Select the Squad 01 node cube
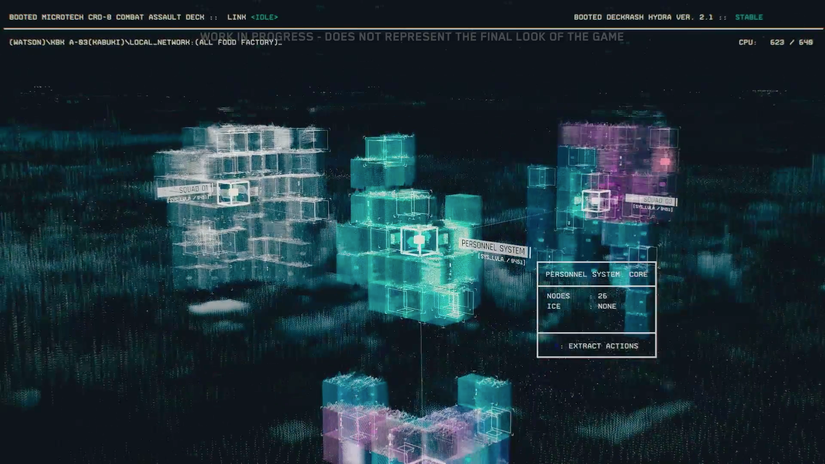 point(233,193)
